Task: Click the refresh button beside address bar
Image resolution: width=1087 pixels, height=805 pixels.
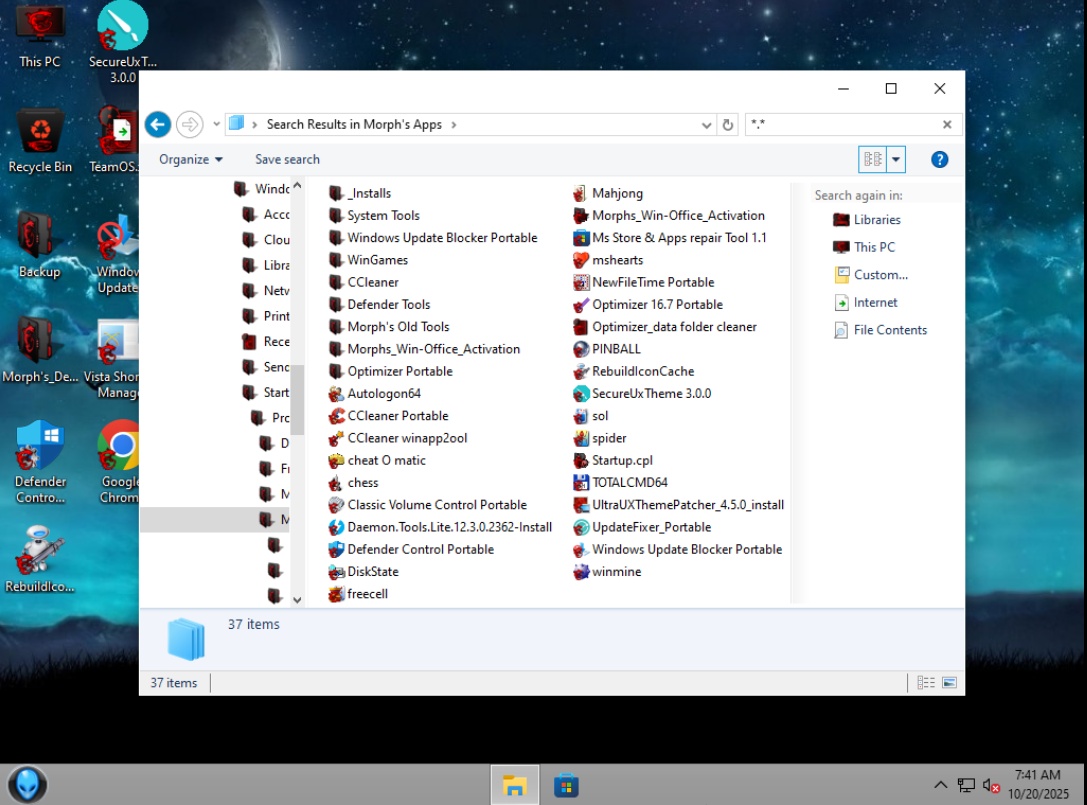Action: pyautogui.click(x=728, y=125)
